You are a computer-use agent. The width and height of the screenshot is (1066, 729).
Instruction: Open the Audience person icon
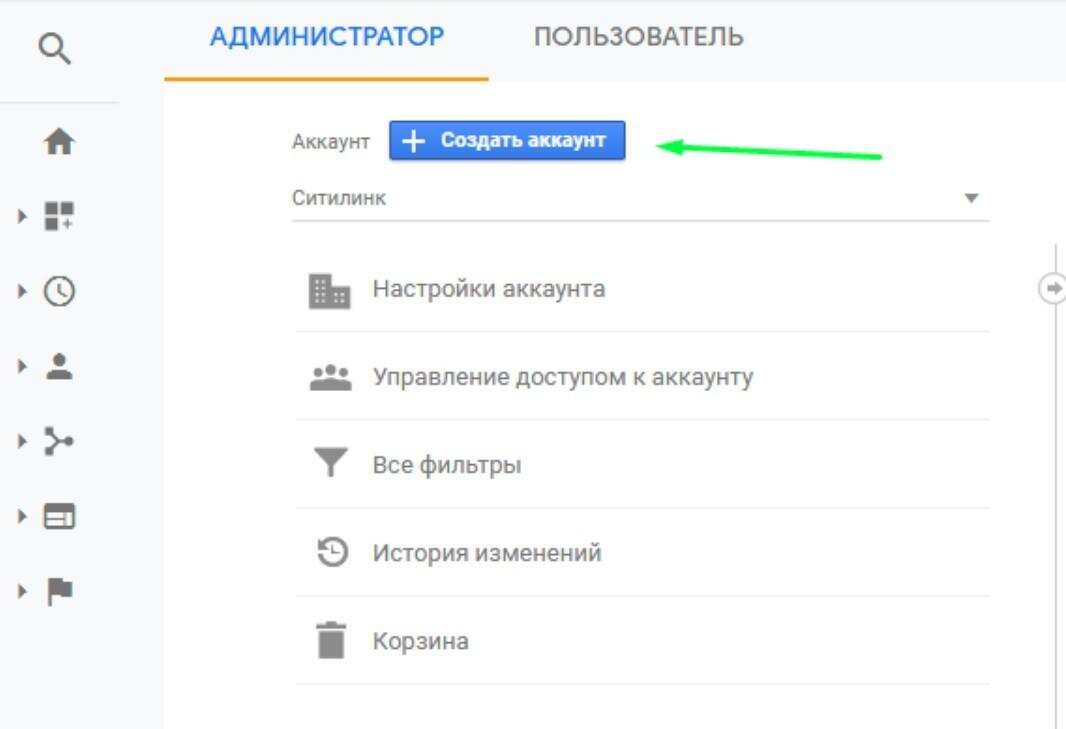(x=59, y=366)
